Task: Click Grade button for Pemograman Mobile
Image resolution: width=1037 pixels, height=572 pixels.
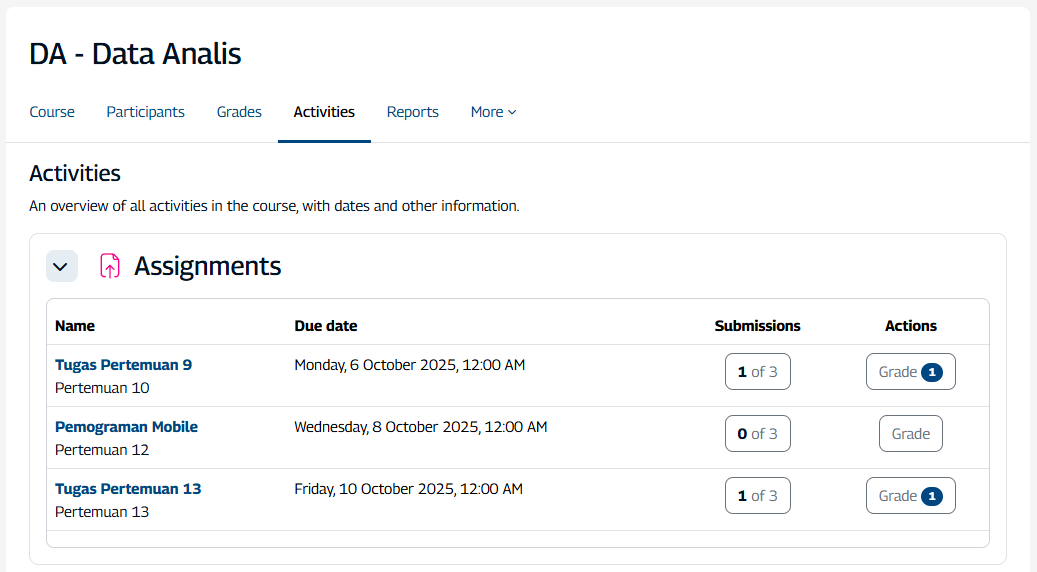Action: (910, 434)
